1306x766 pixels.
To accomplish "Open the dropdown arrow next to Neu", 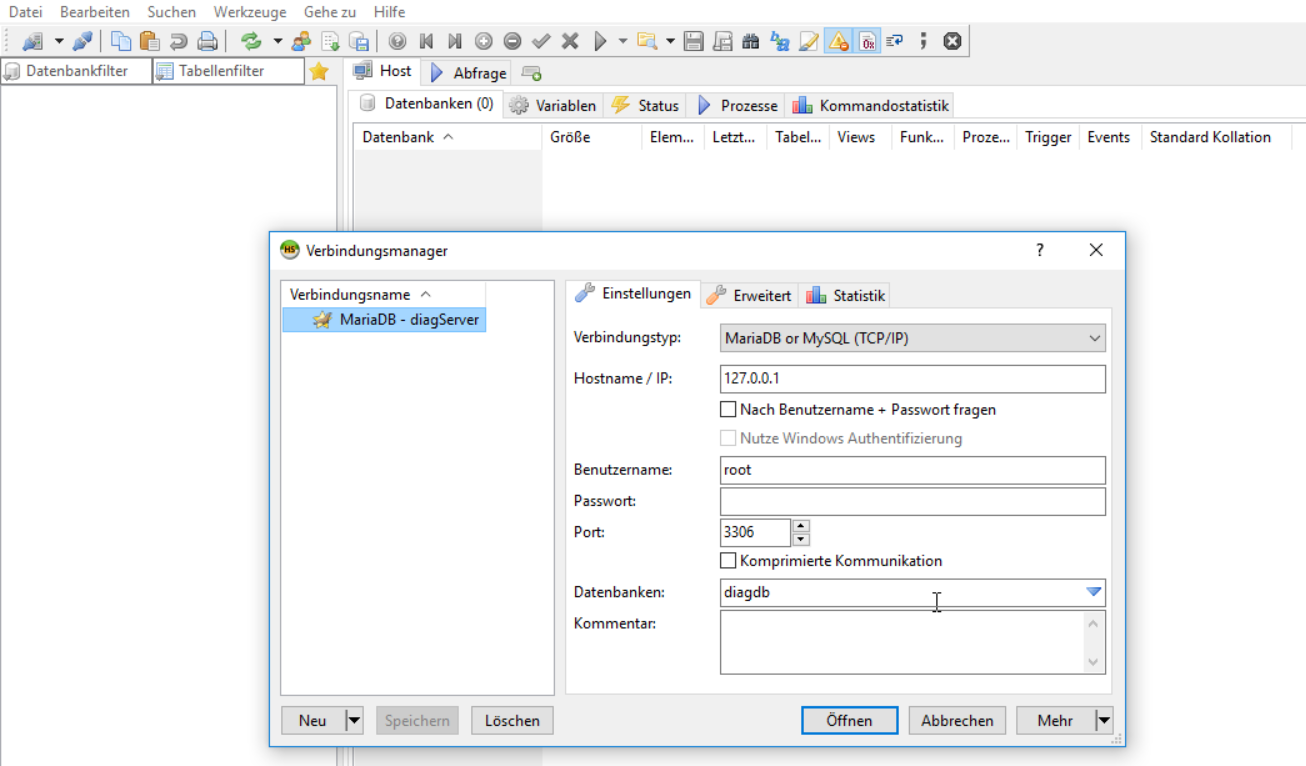I will [353, 720].
